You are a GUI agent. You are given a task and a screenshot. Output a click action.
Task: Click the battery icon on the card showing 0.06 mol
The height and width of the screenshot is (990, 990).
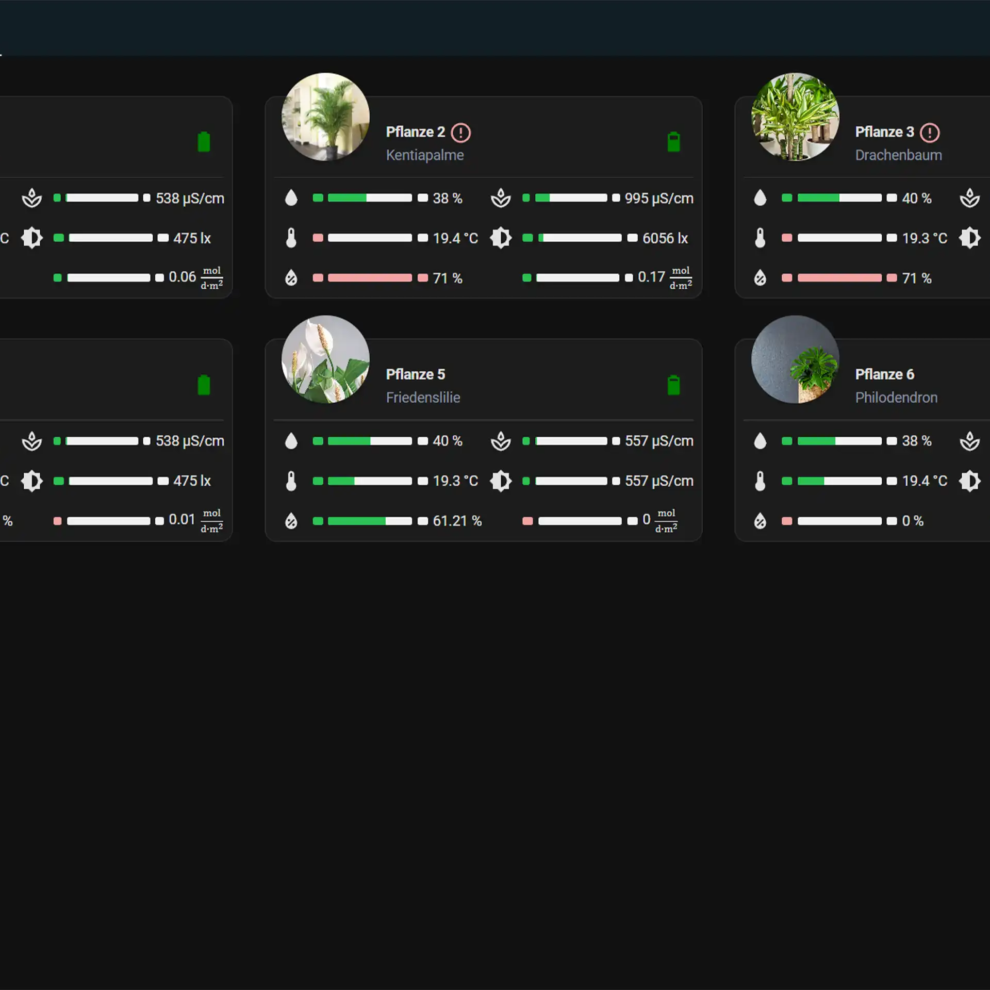(204, 141)
